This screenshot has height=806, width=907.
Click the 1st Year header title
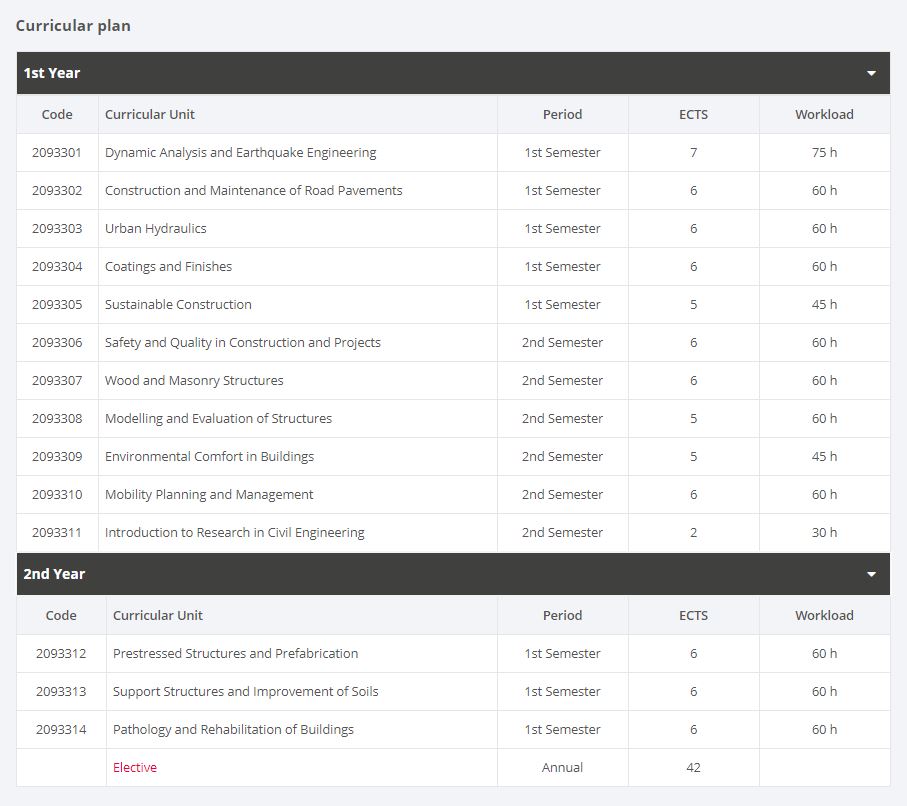pos(51,73)
